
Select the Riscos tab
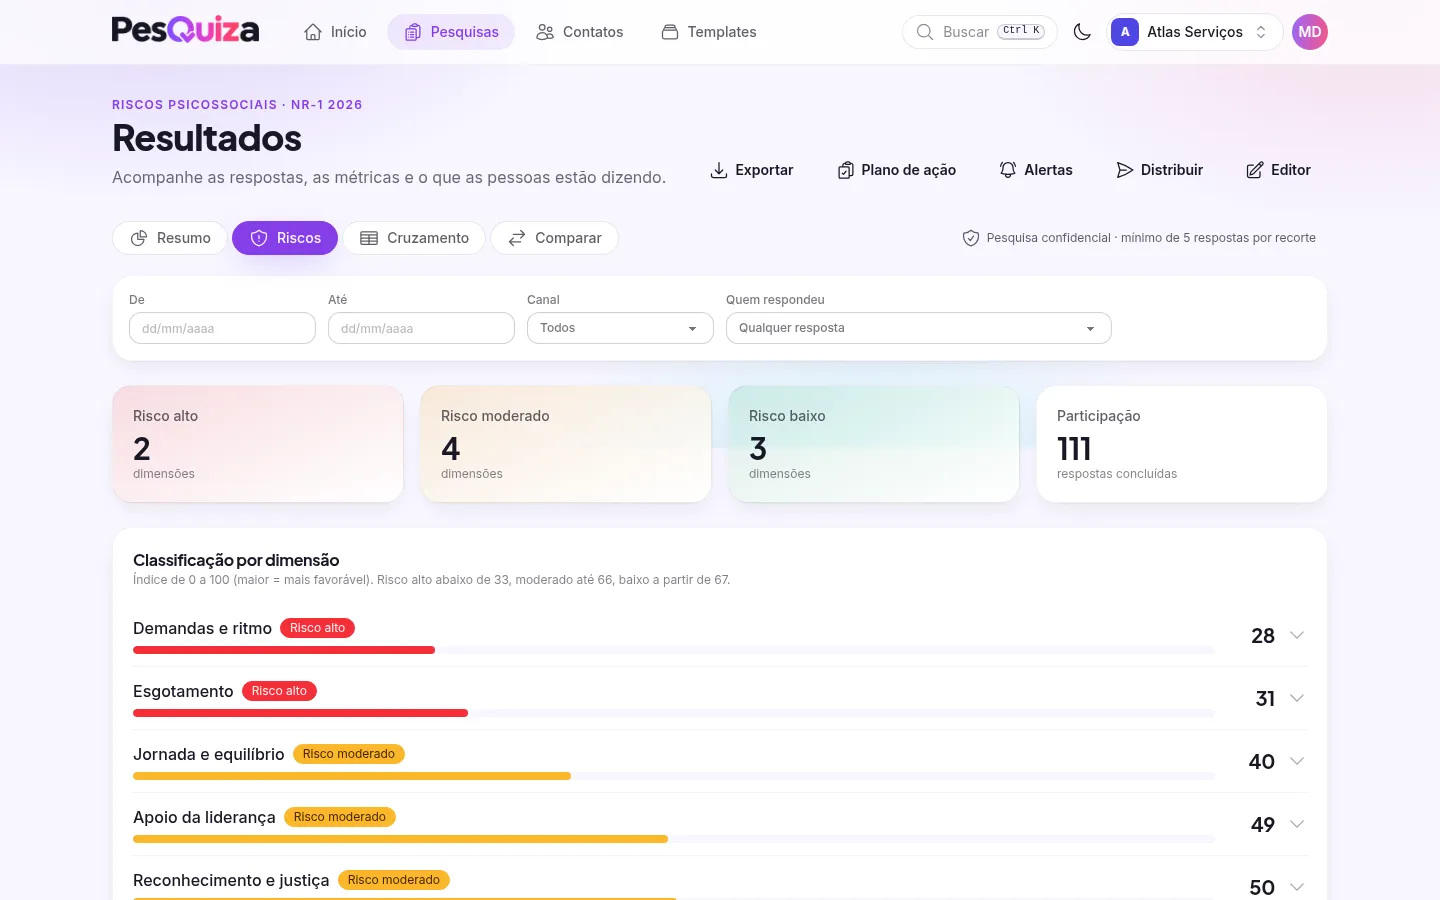pyautogui.click(x=285, y=238)
